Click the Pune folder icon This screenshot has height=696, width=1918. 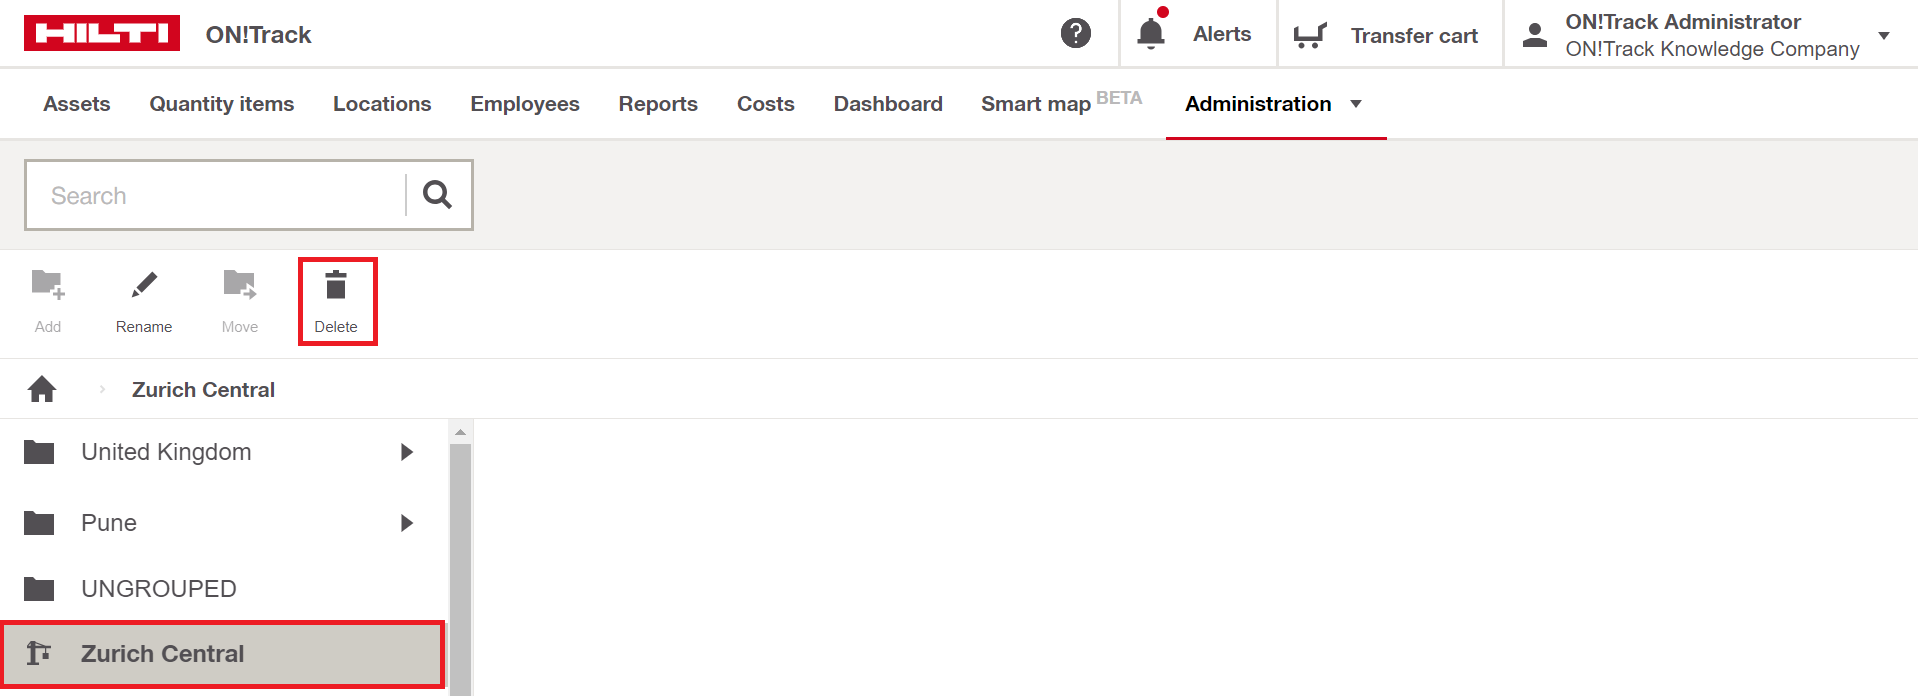point(39,523)
